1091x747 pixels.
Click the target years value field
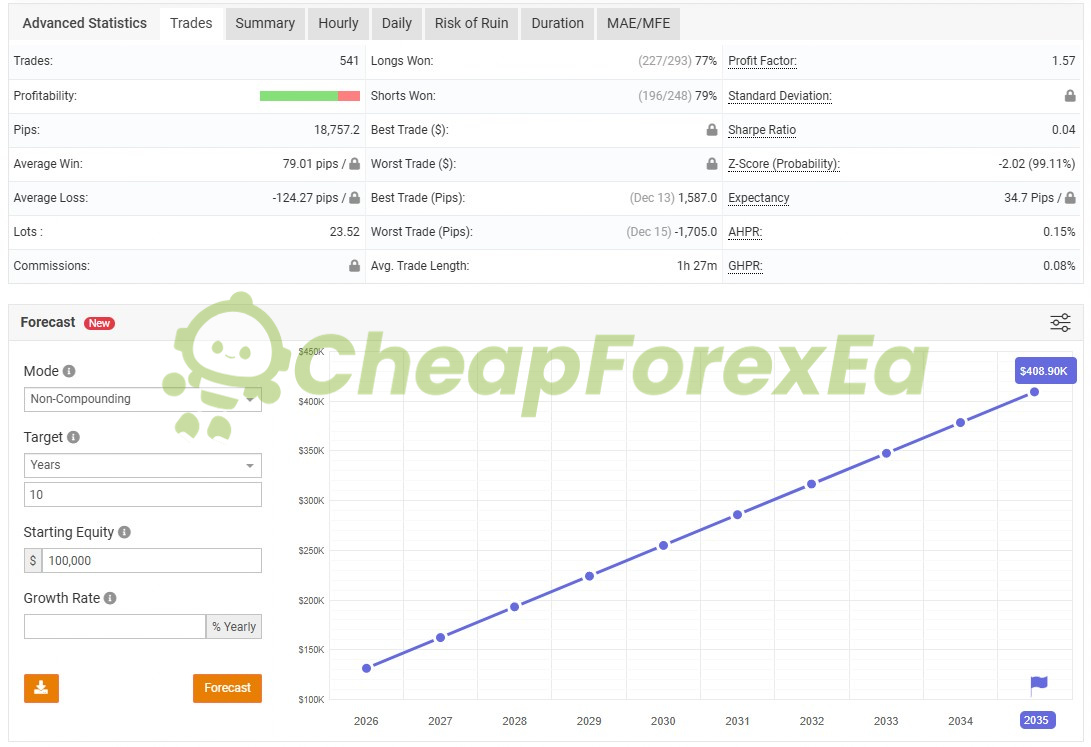[143, 495]
